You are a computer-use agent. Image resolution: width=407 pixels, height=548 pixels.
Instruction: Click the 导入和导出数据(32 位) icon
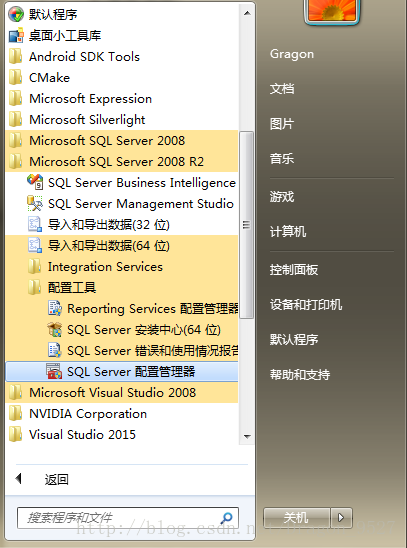coord(35,224)
